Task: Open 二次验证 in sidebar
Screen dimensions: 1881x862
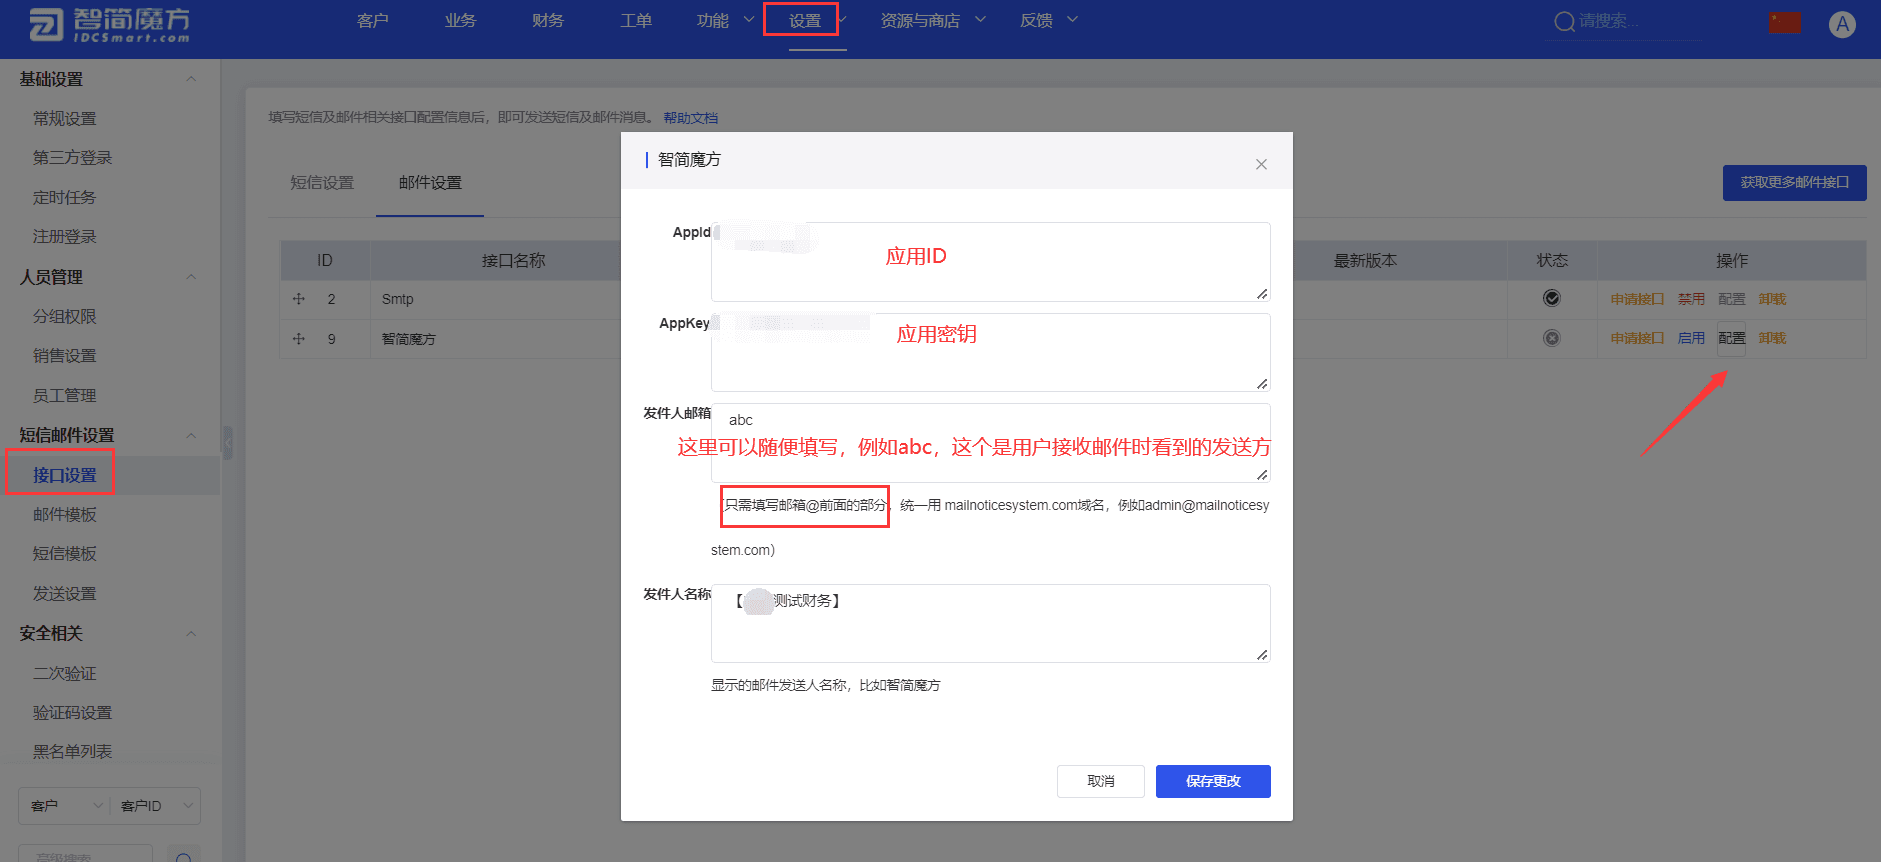Action: (64, 673)
